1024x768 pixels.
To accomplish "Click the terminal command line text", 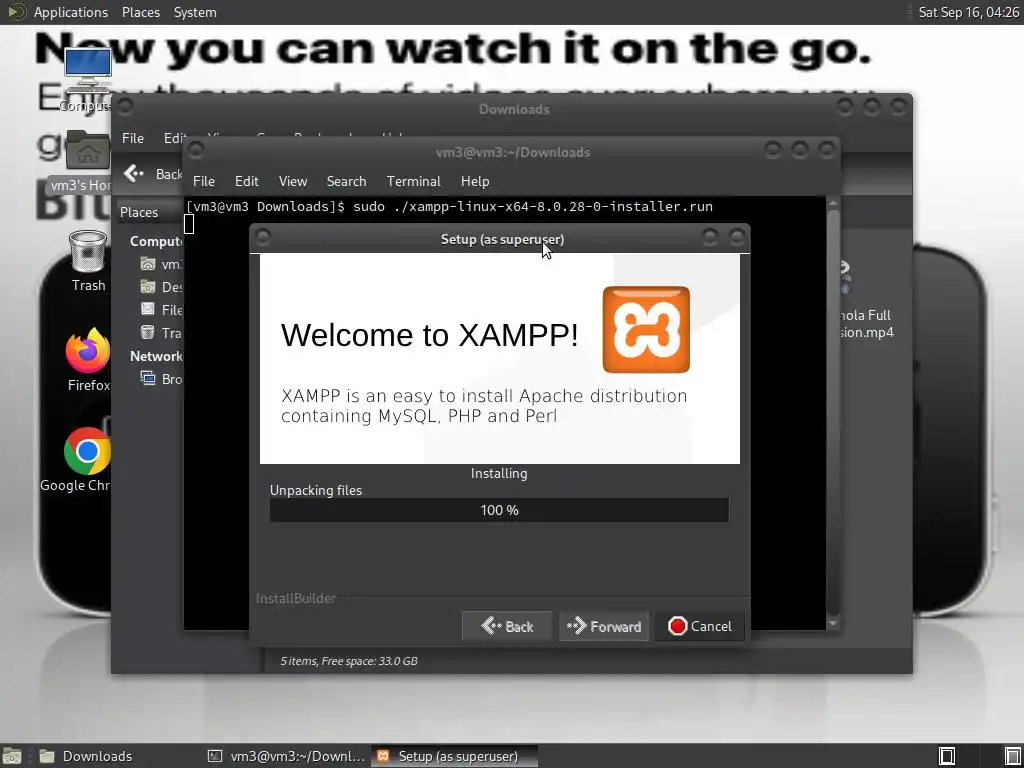I will (x=449, y=206).
